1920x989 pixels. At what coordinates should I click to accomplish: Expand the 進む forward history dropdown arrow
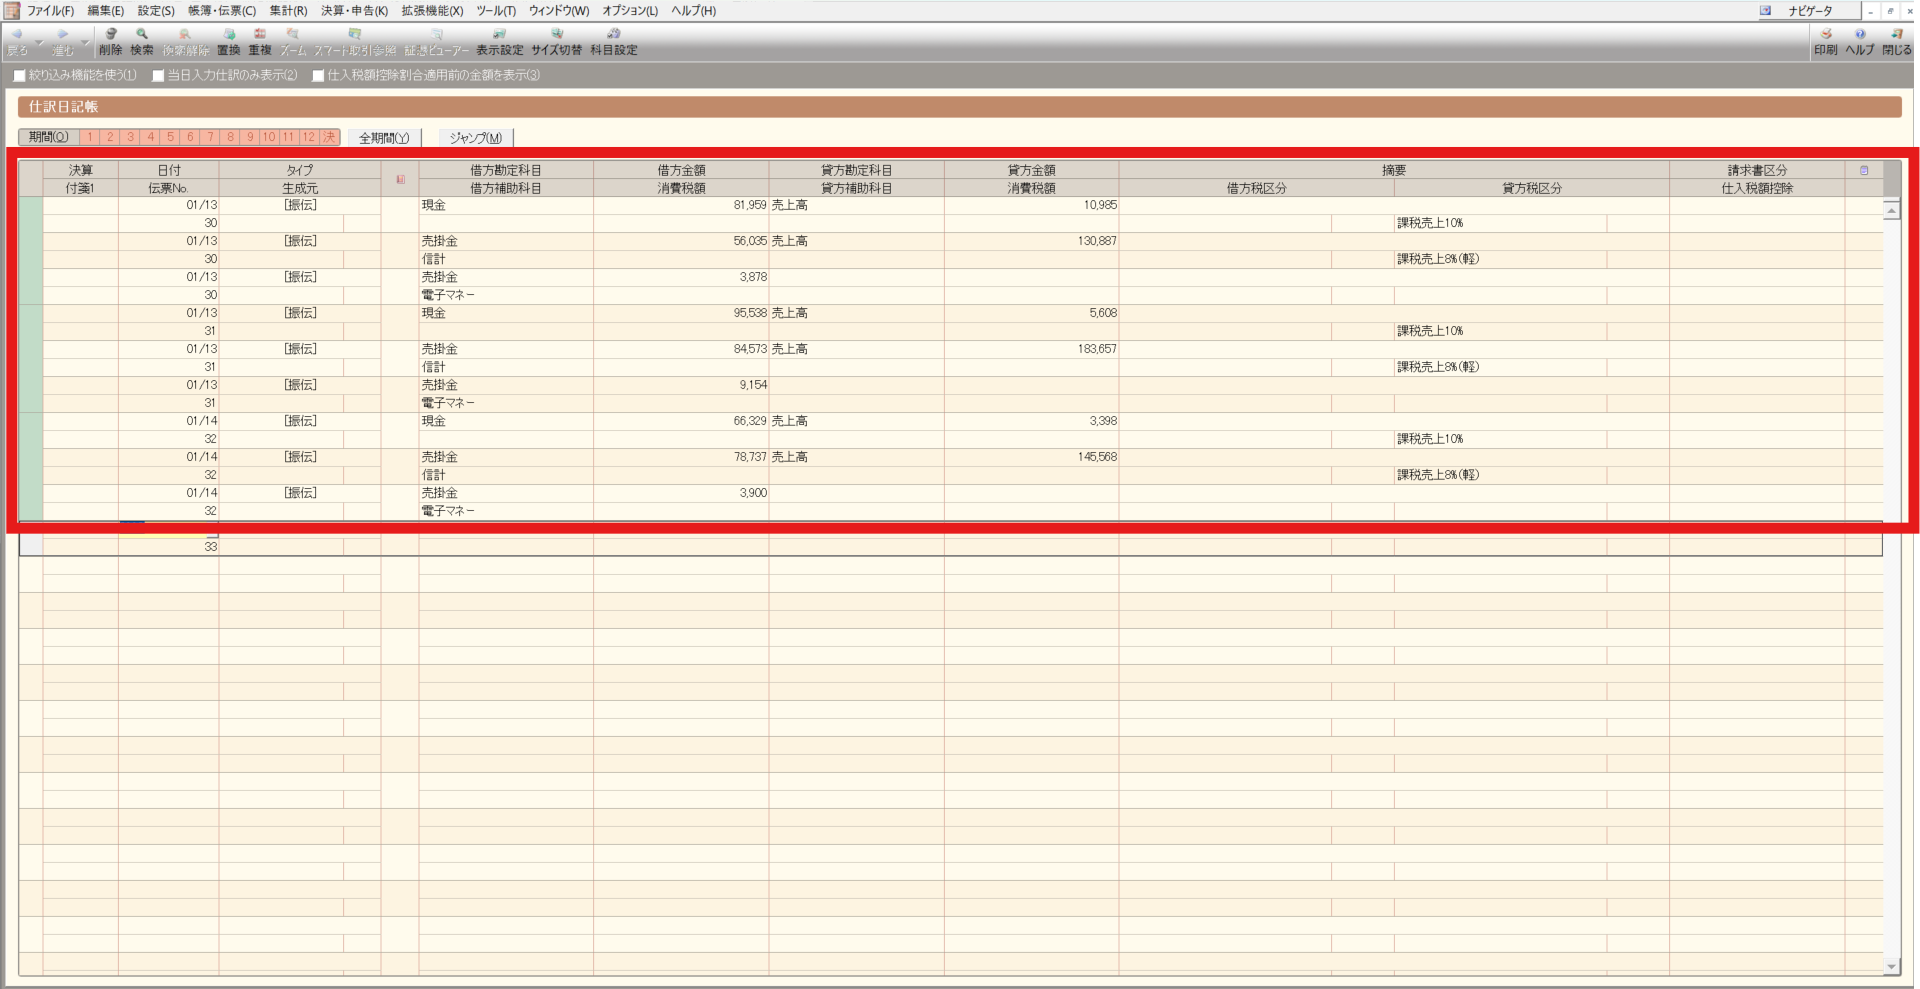(84, 42)
